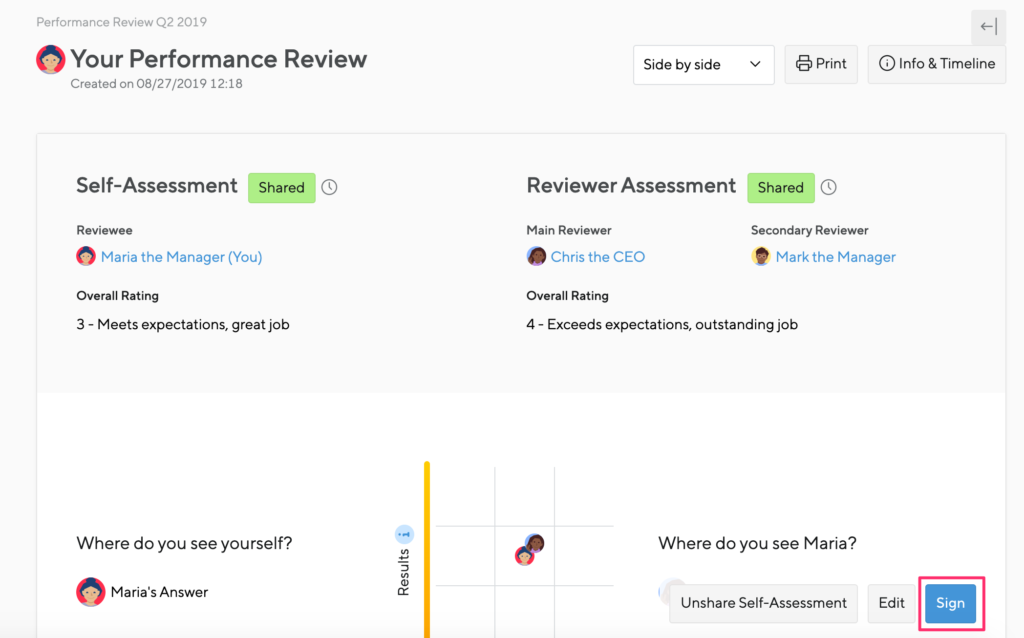Click the pin icon above Results label

[404, 534]
